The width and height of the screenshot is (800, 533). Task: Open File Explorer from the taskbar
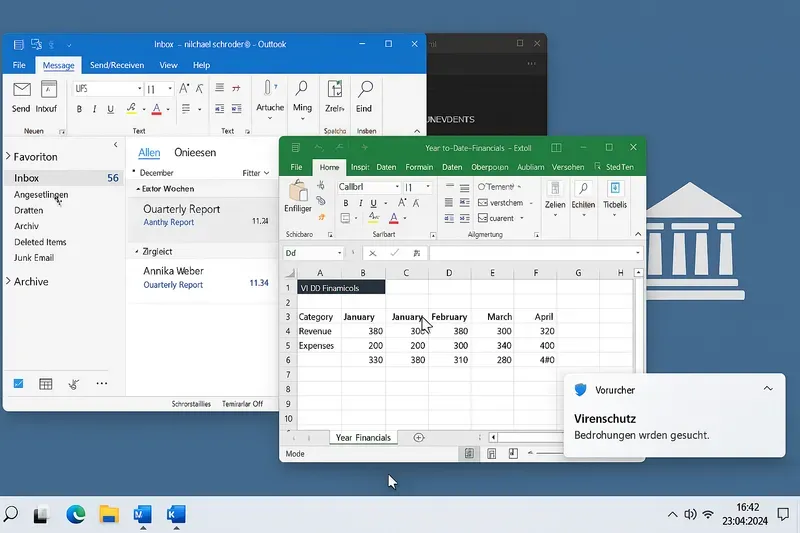click(109, 515)
